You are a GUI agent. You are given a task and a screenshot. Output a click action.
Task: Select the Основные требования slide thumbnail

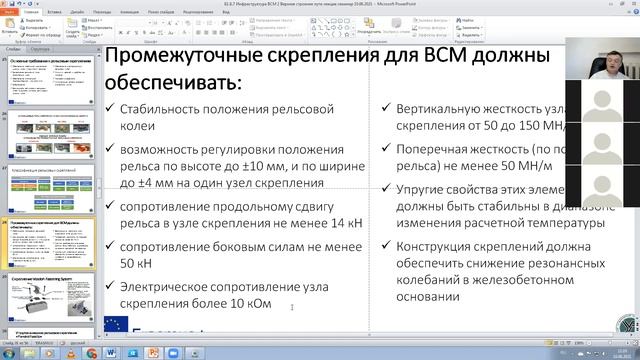point(51,80)
